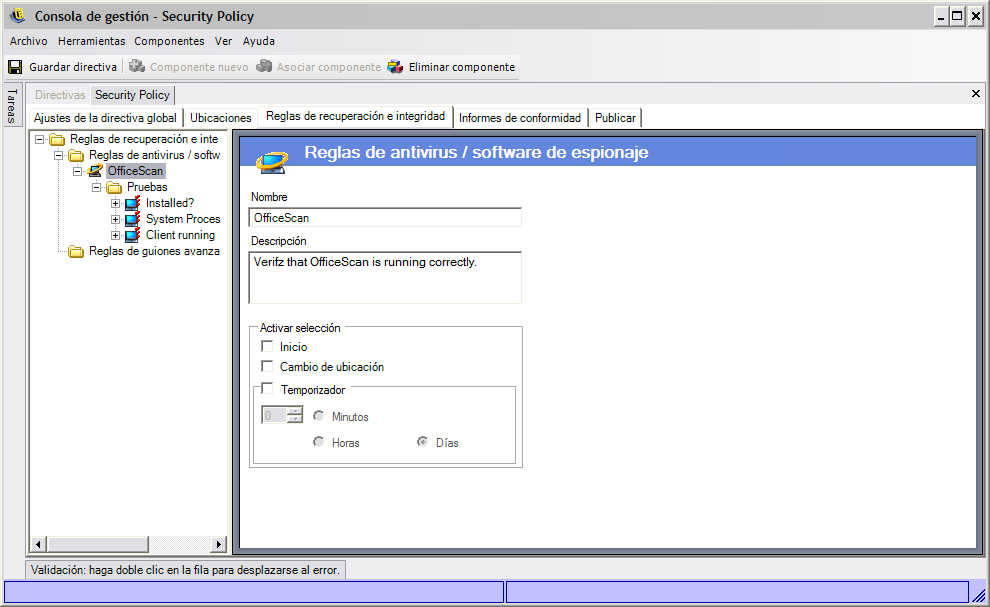Image resolution: width=990 pixels, height=607 pixels.
Task: Select the Installed? tree item
Action: point(170,203)
